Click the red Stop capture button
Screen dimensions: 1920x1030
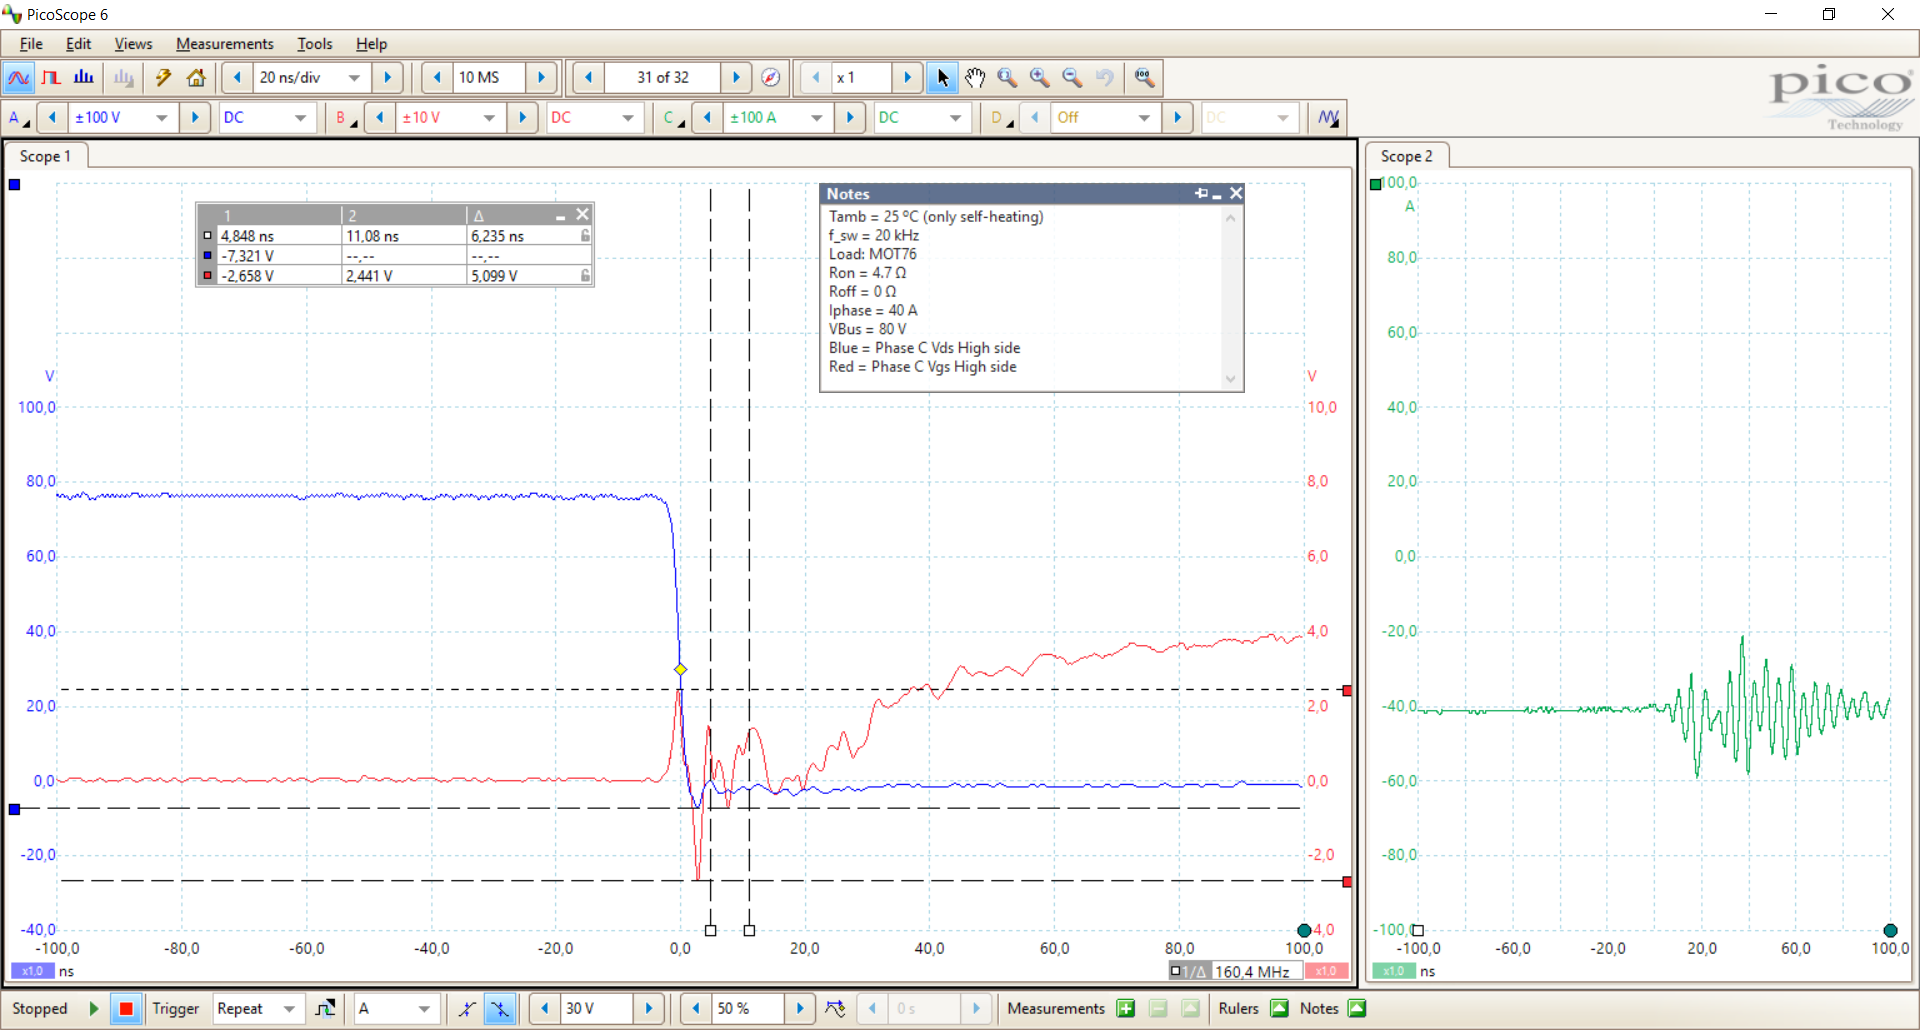(126, 1009)
